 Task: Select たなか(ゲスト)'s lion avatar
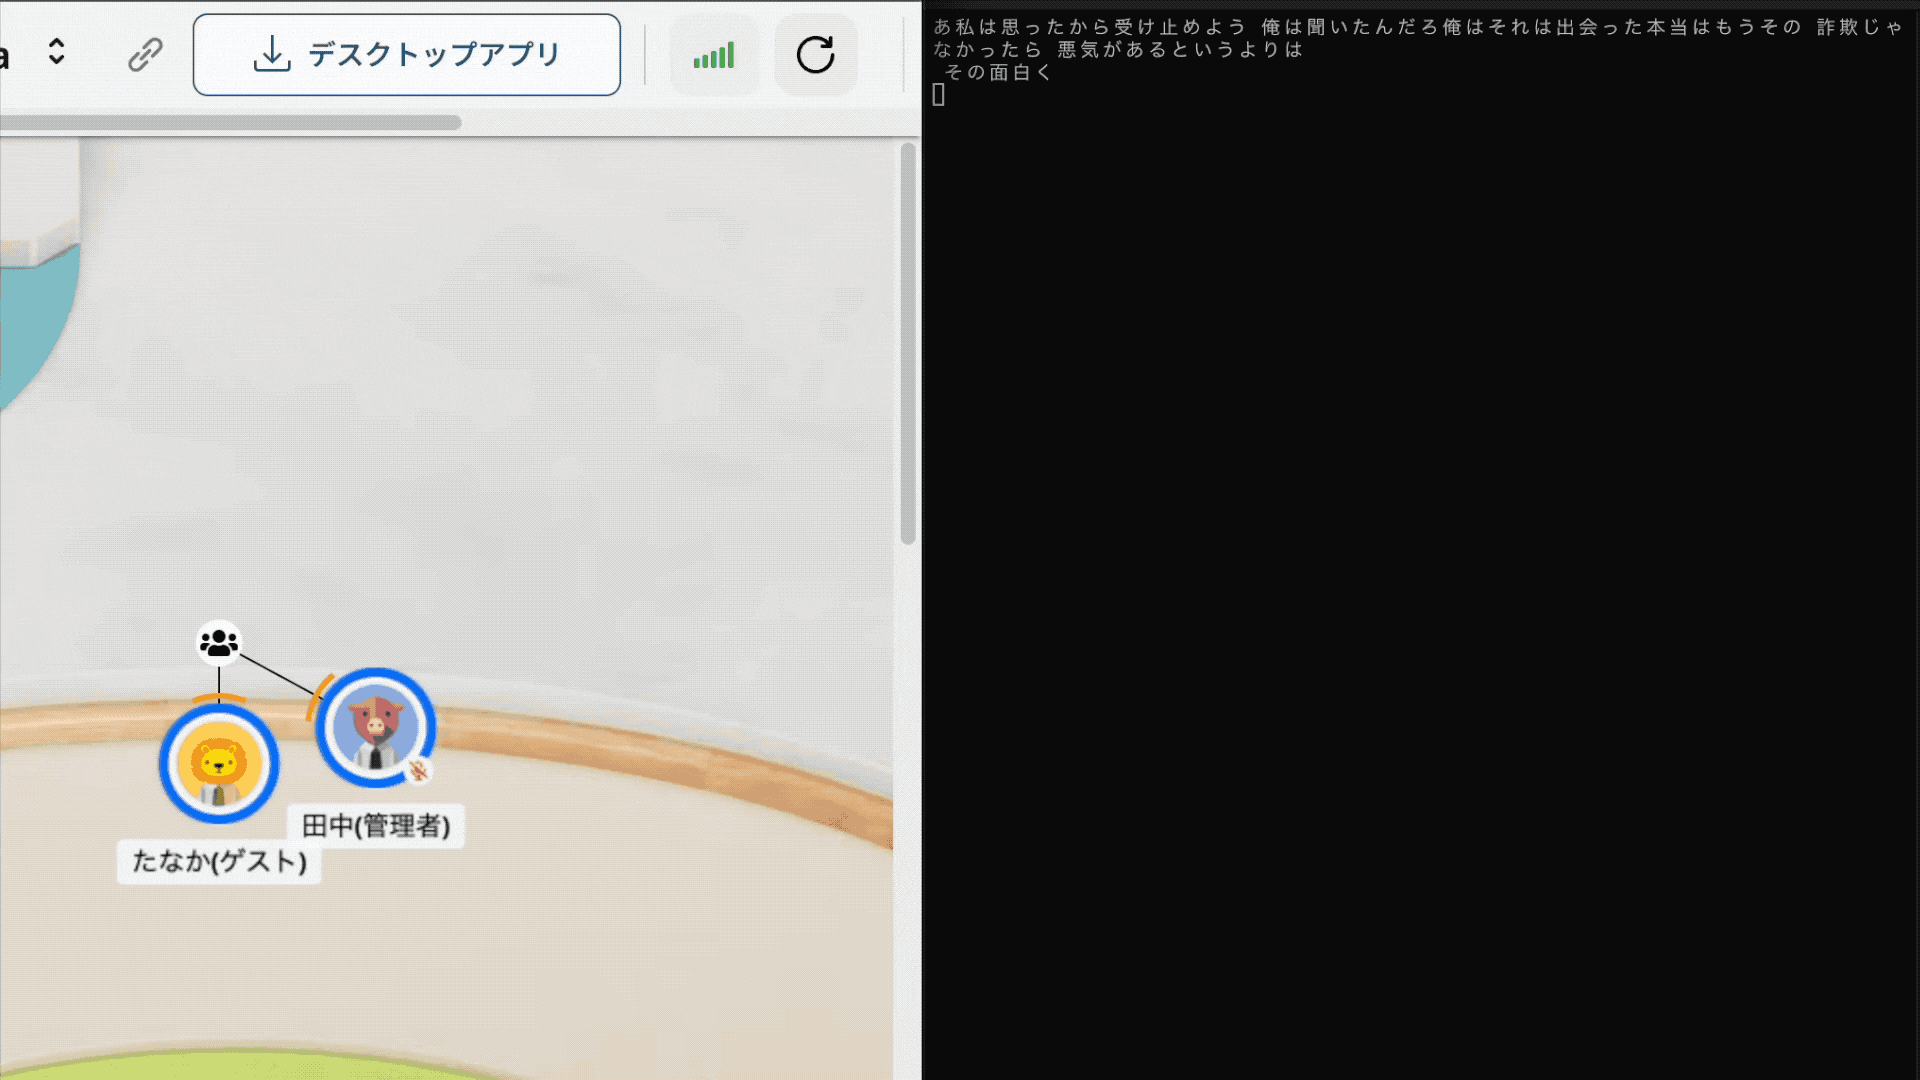pyautogui.click(x=218, y=763)
